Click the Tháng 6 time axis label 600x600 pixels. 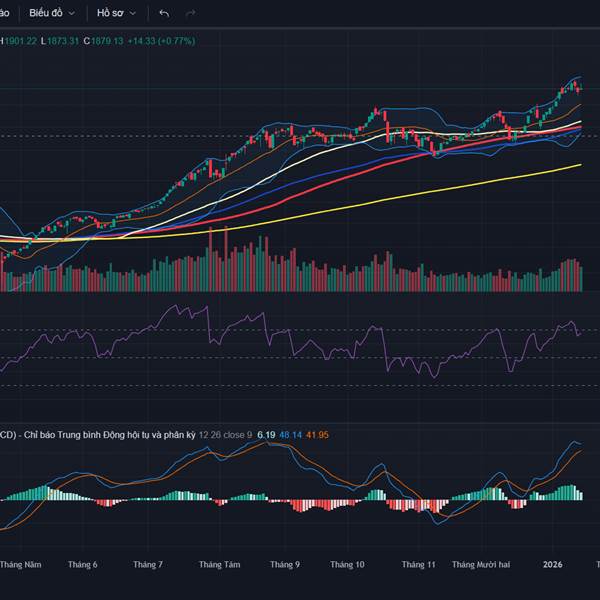pos(82,565)
